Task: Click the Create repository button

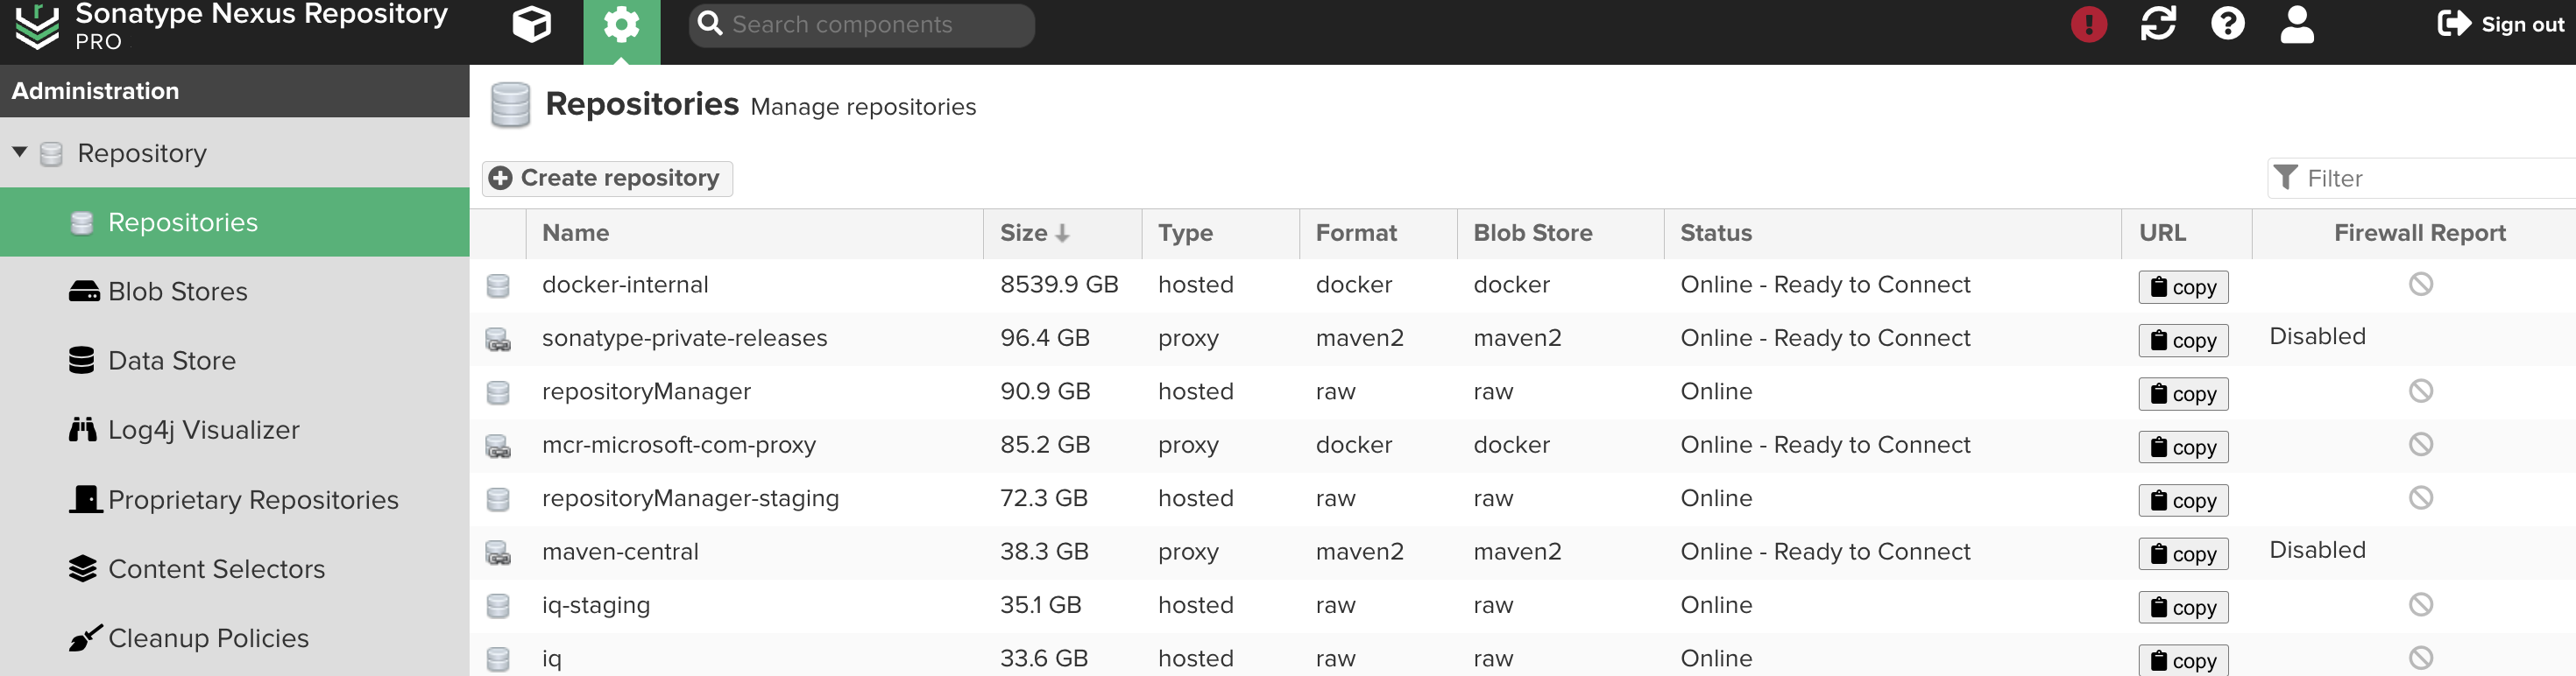Action: 607,178
